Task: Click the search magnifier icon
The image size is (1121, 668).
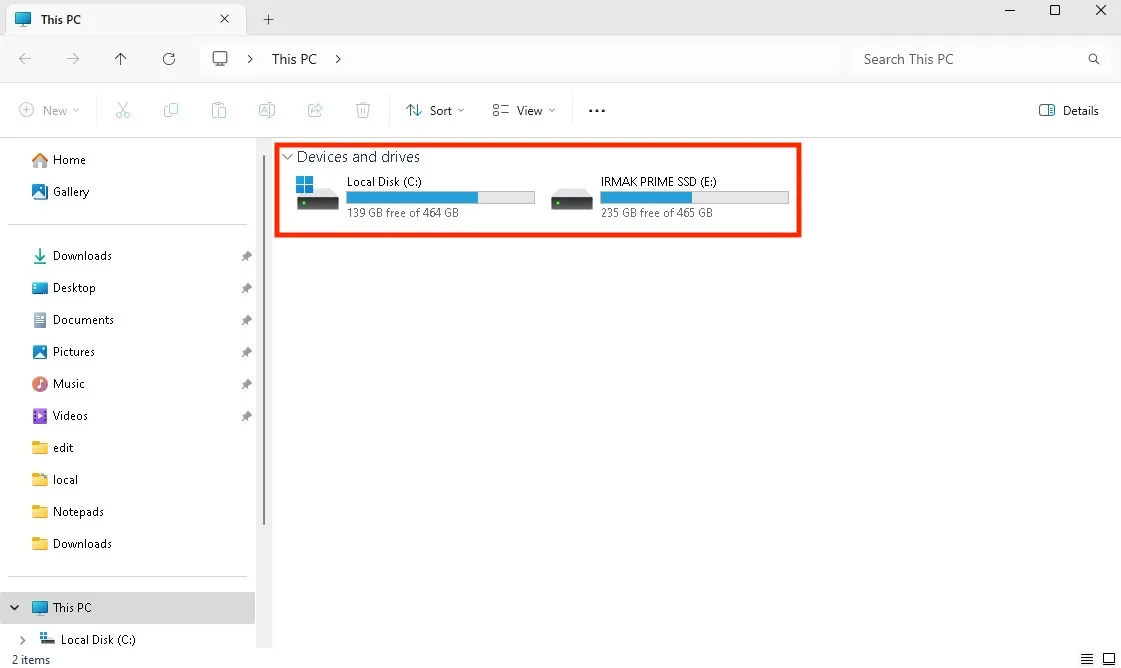Action: tap(1094, 59)
